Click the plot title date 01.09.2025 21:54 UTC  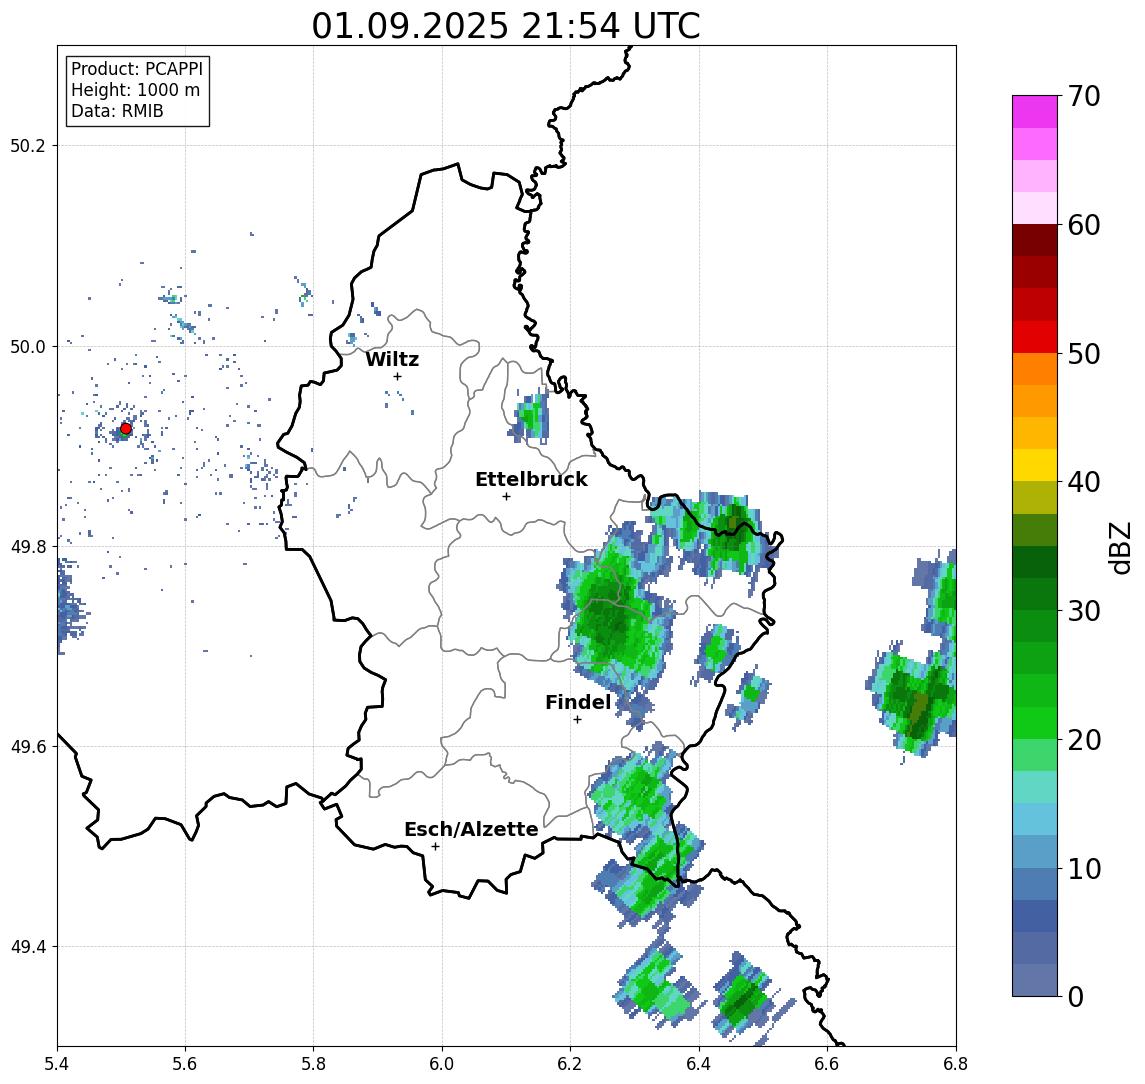[506, 26]
